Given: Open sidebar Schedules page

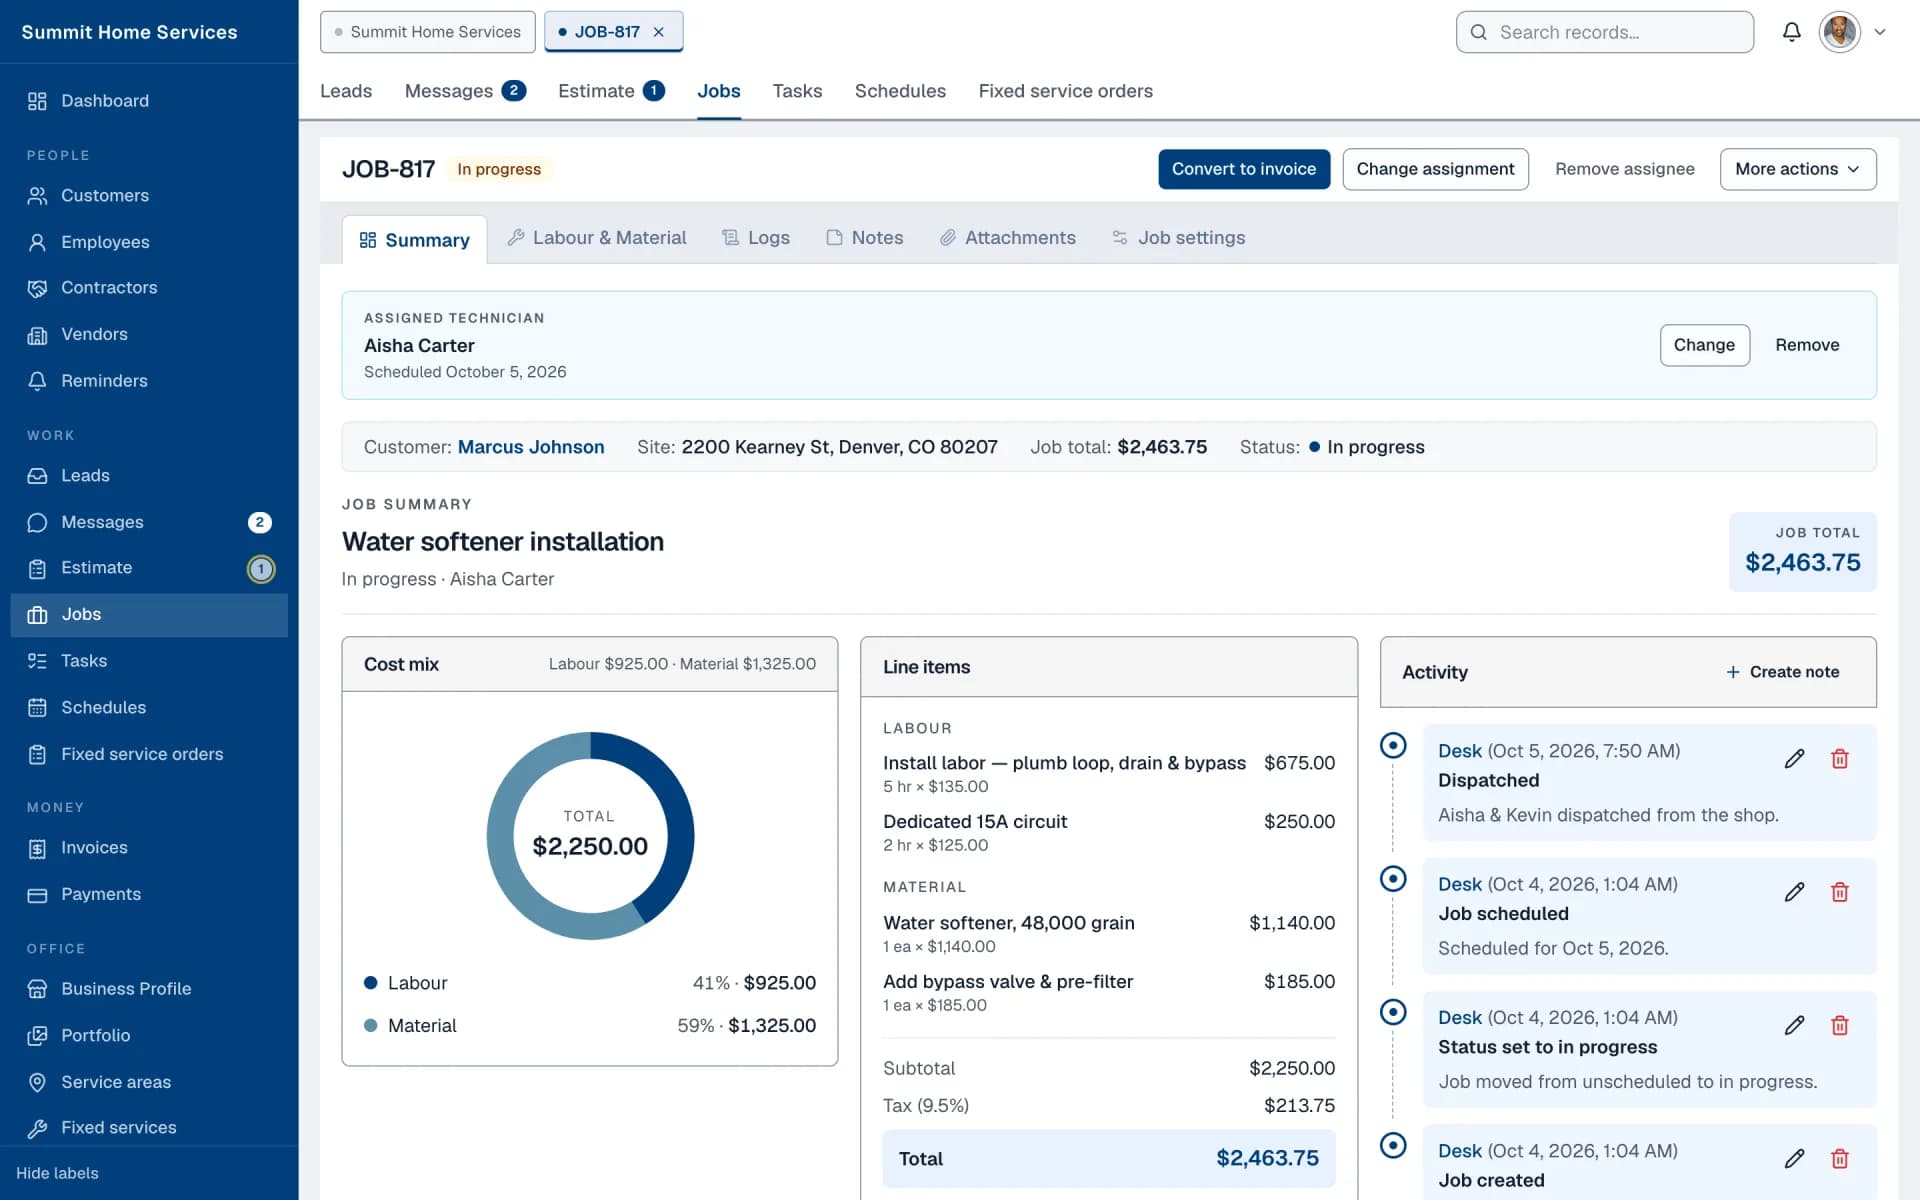Looking at the screenshot, I should click(149, 708).
